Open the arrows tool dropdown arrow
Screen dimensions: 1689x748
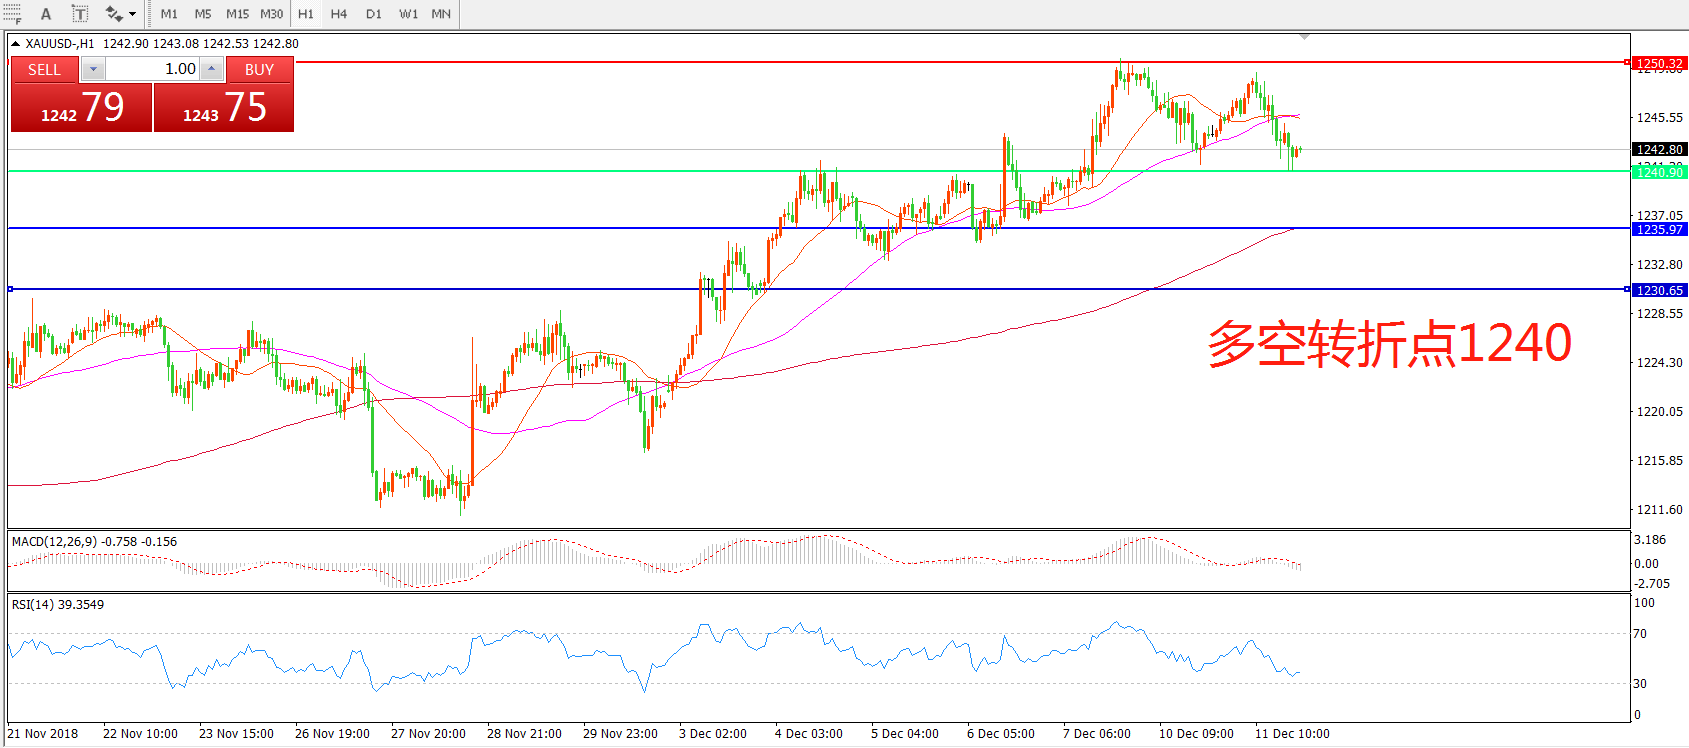132,14
